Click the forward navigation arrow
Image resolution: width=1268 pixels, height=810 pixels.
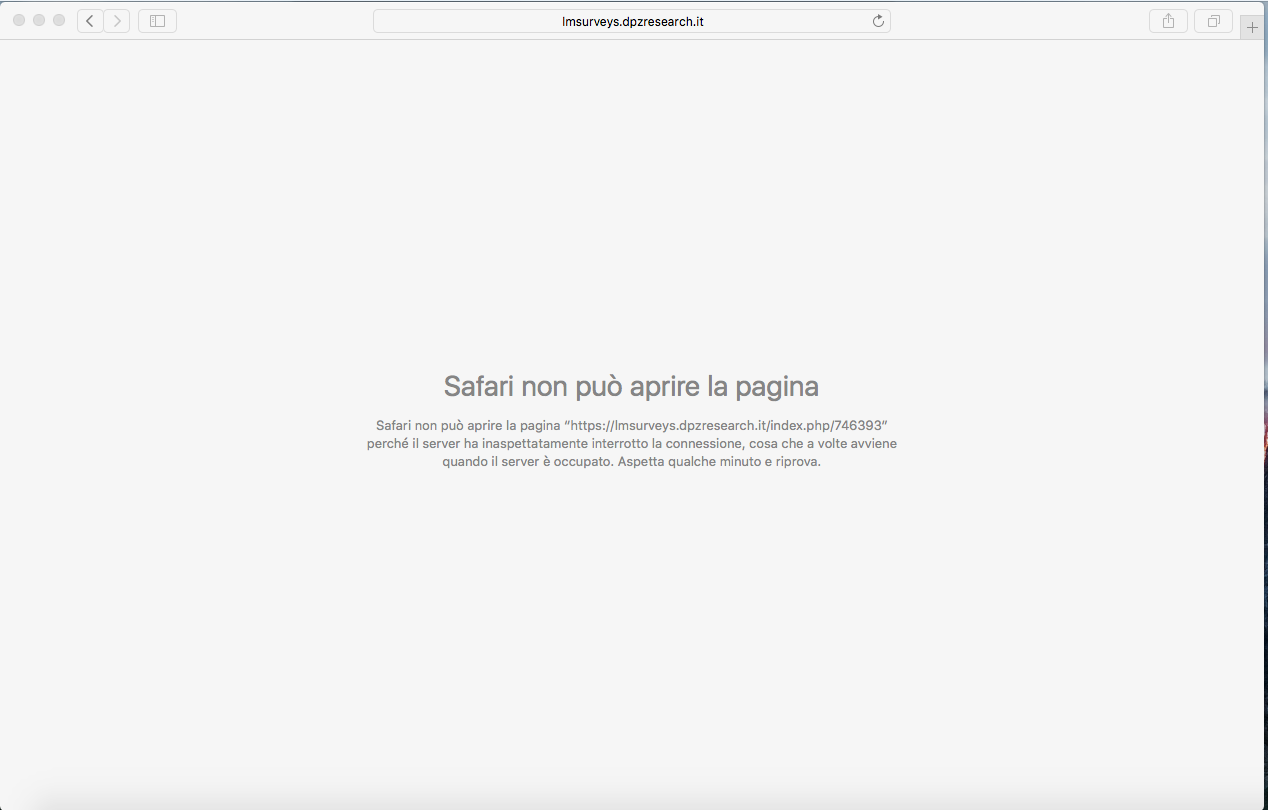click(117, 21)
